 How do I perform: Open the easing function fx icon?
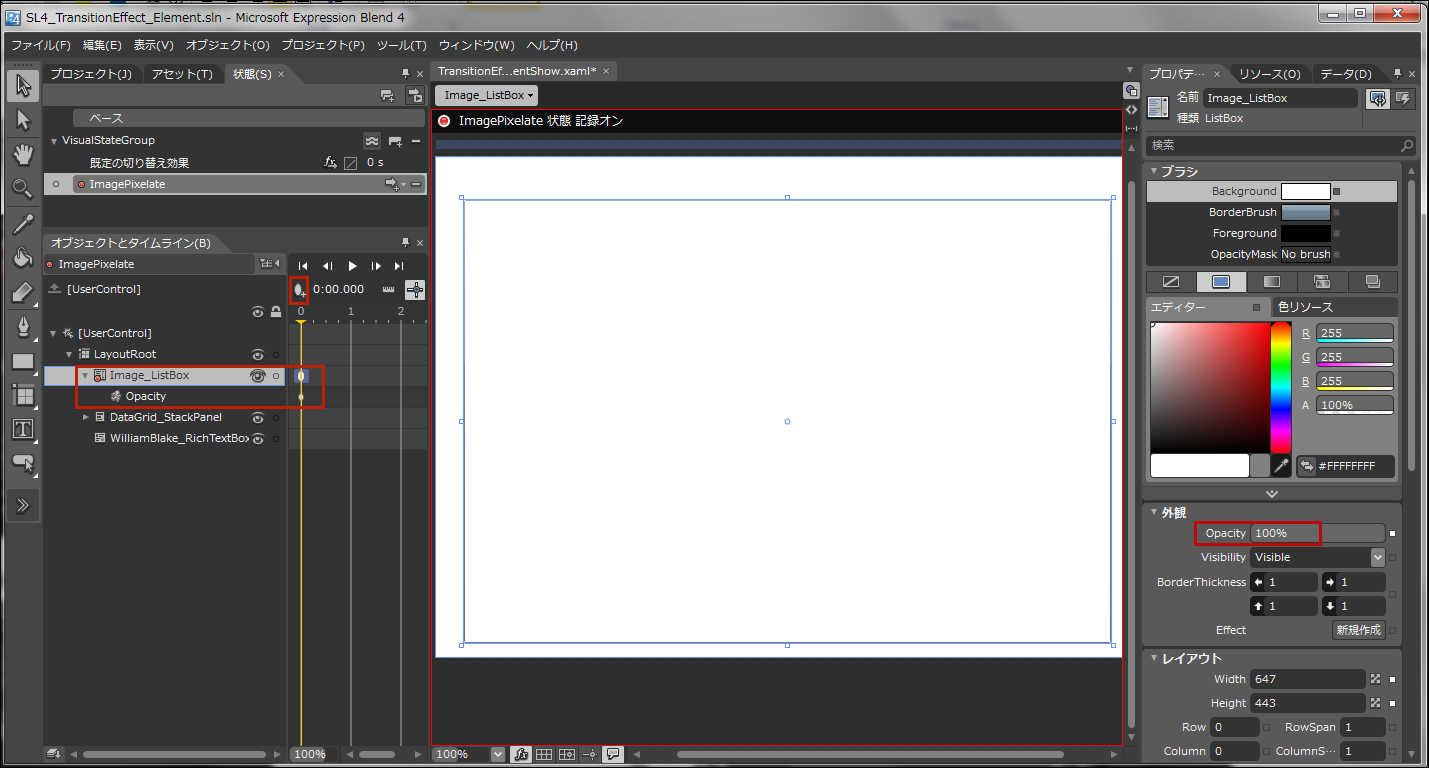[x=331, y=162]
